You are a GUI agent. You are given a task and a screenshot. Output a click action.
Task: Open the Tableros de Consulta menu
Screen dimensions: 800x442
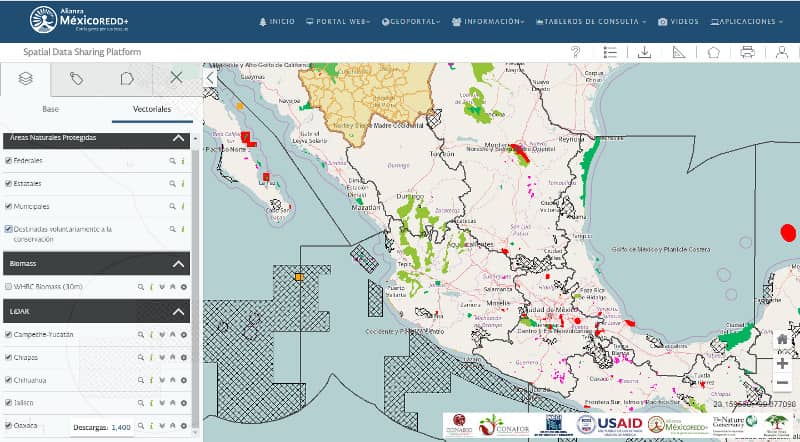tap(591, 21)
